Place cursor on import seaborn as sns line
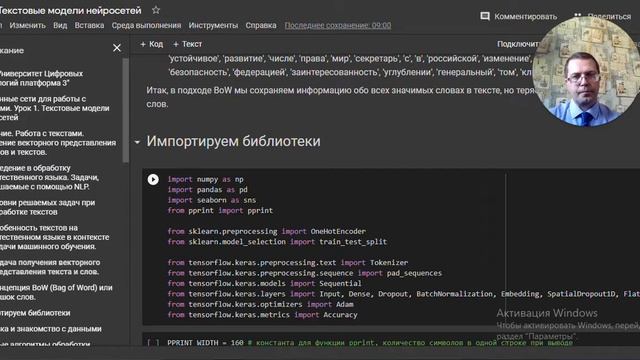This screenshot has width=640, height=360. [211, 200]
